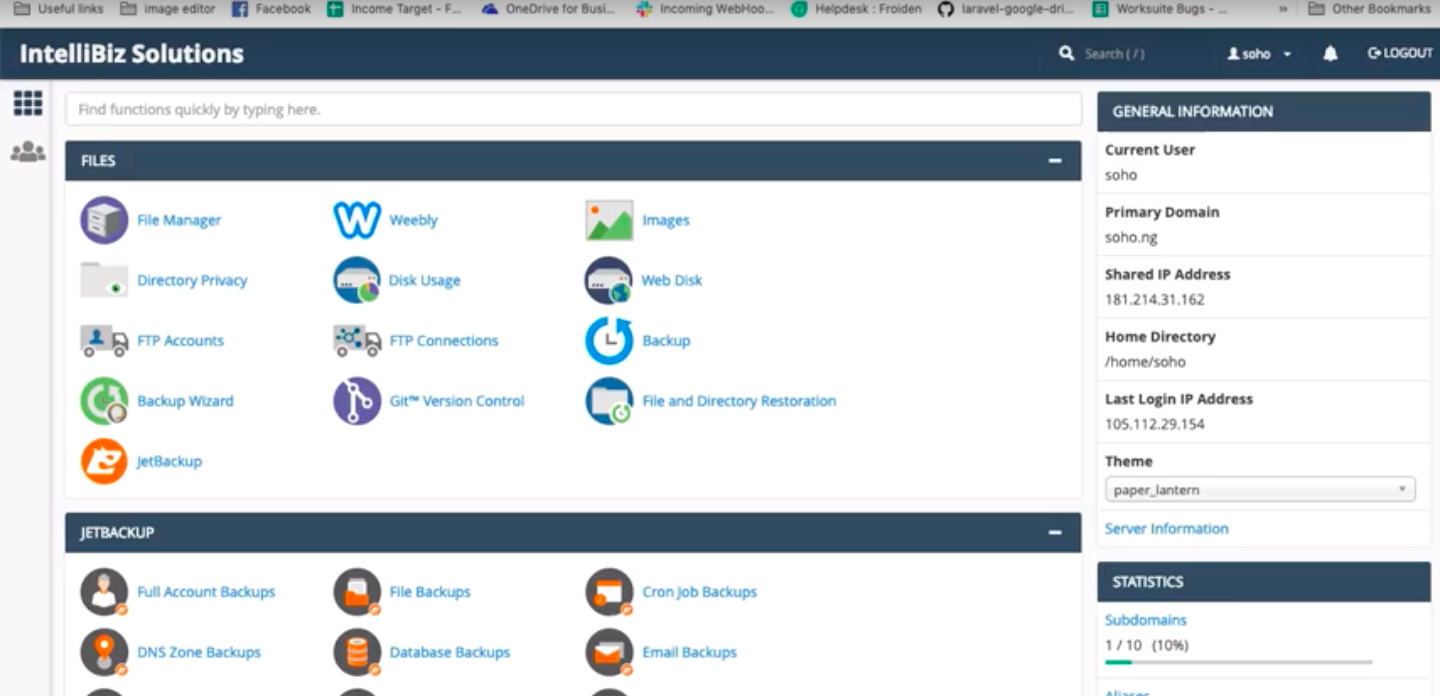Open the Git Version Control icon

(357, 401)
